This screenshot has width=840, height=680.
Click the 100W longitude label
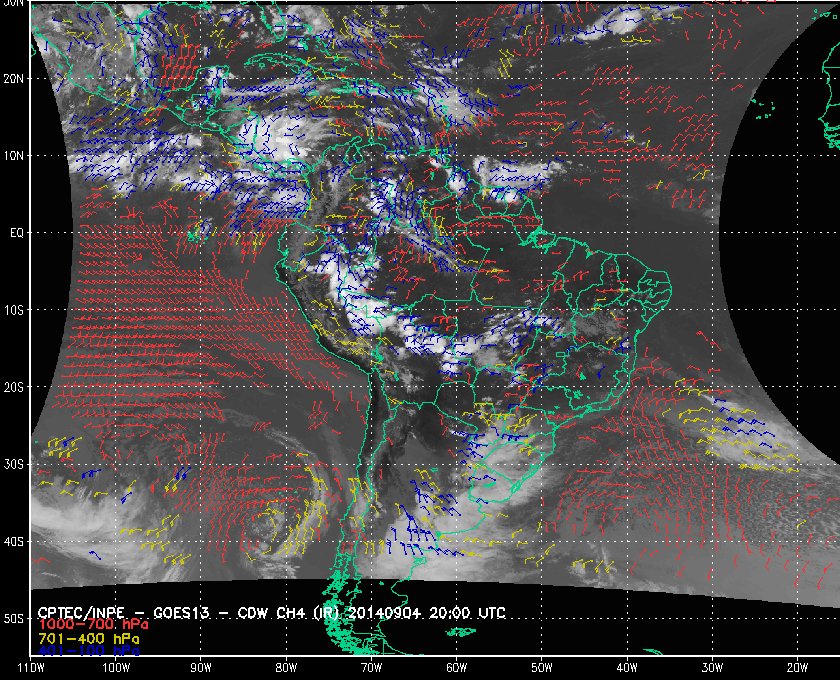click(x=116, y=668)
